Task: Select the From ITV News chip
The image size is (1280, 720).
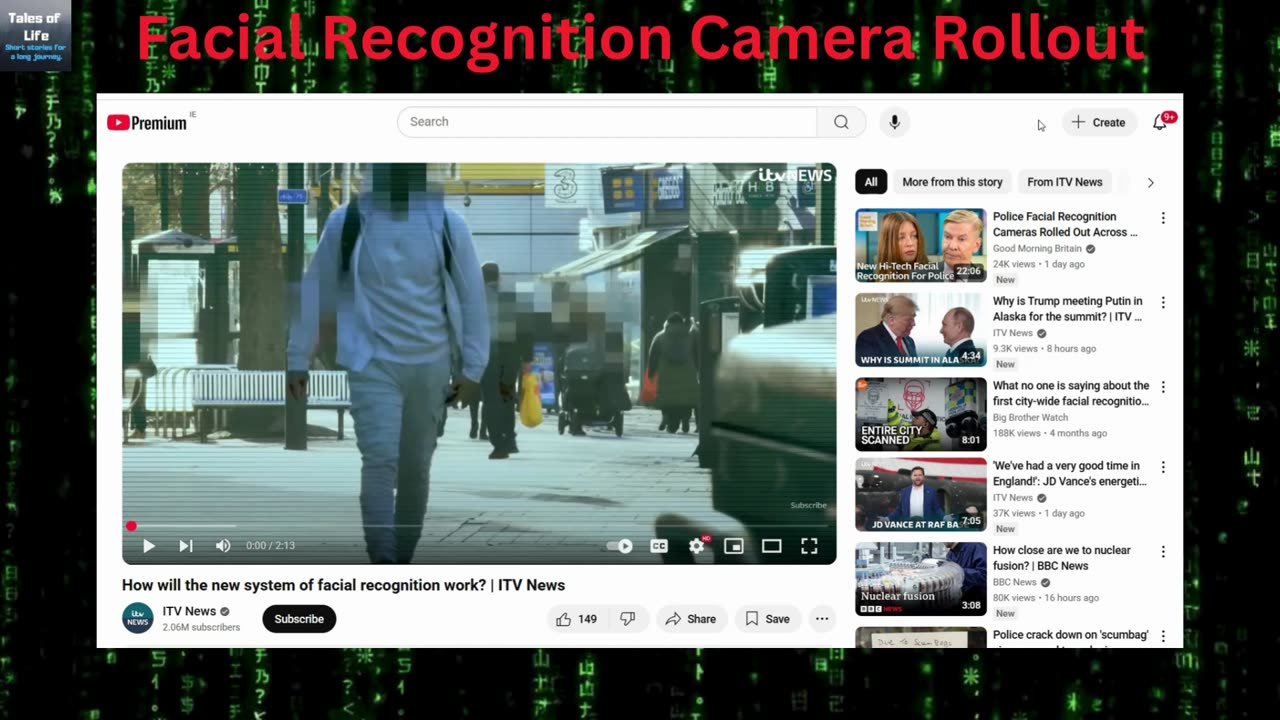Action: [1065, 182]
